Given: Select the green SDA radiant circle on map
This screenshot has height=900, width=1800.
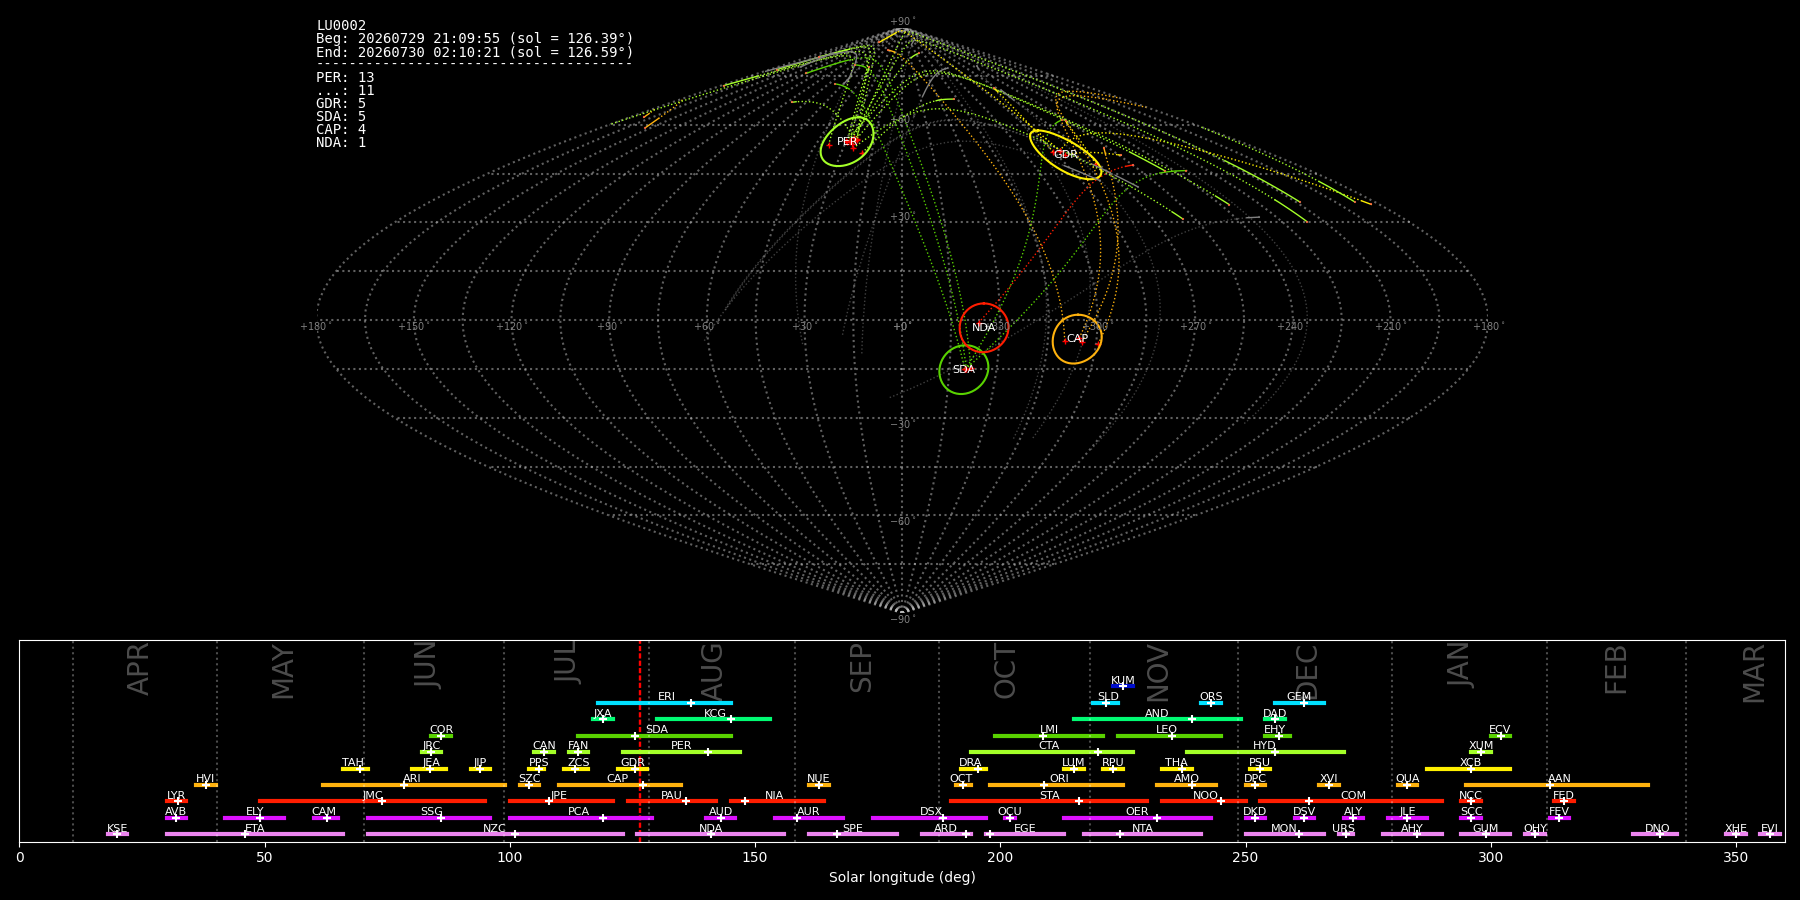Looking at the screenshot, I should (964, 369).
